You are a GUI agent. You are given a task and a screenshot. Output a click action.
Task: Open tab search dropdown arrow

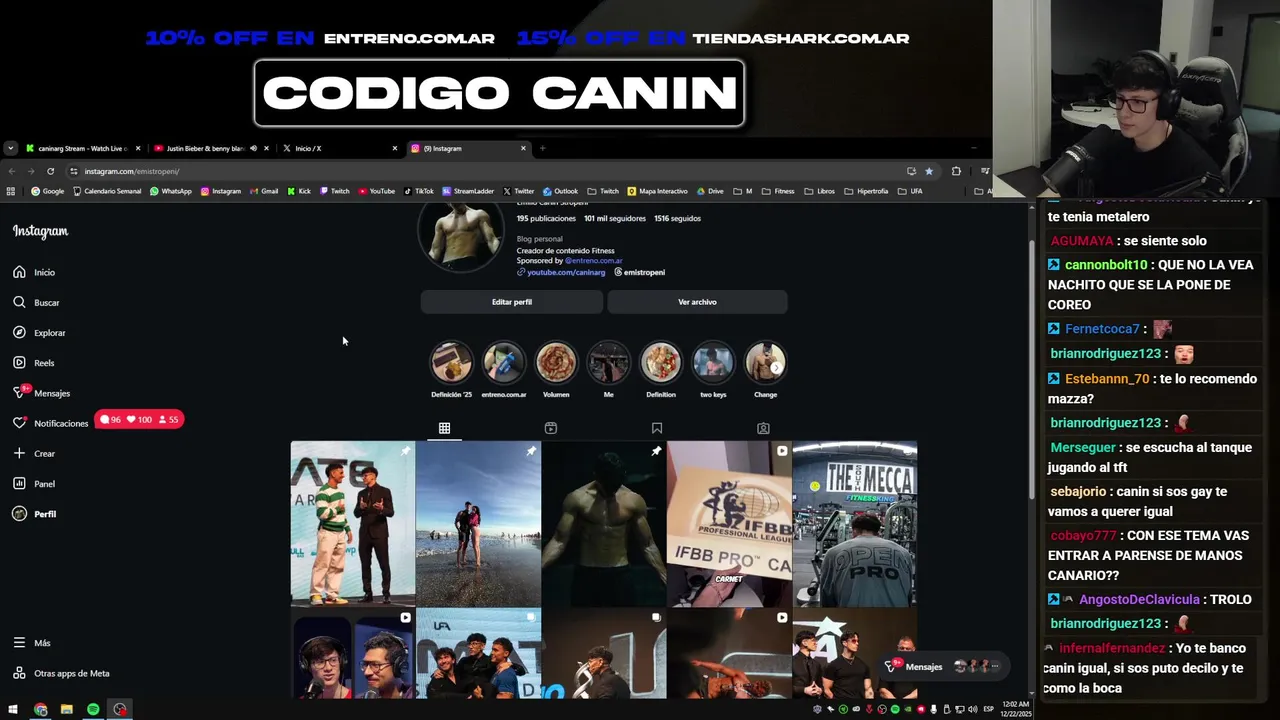[10, 148]
